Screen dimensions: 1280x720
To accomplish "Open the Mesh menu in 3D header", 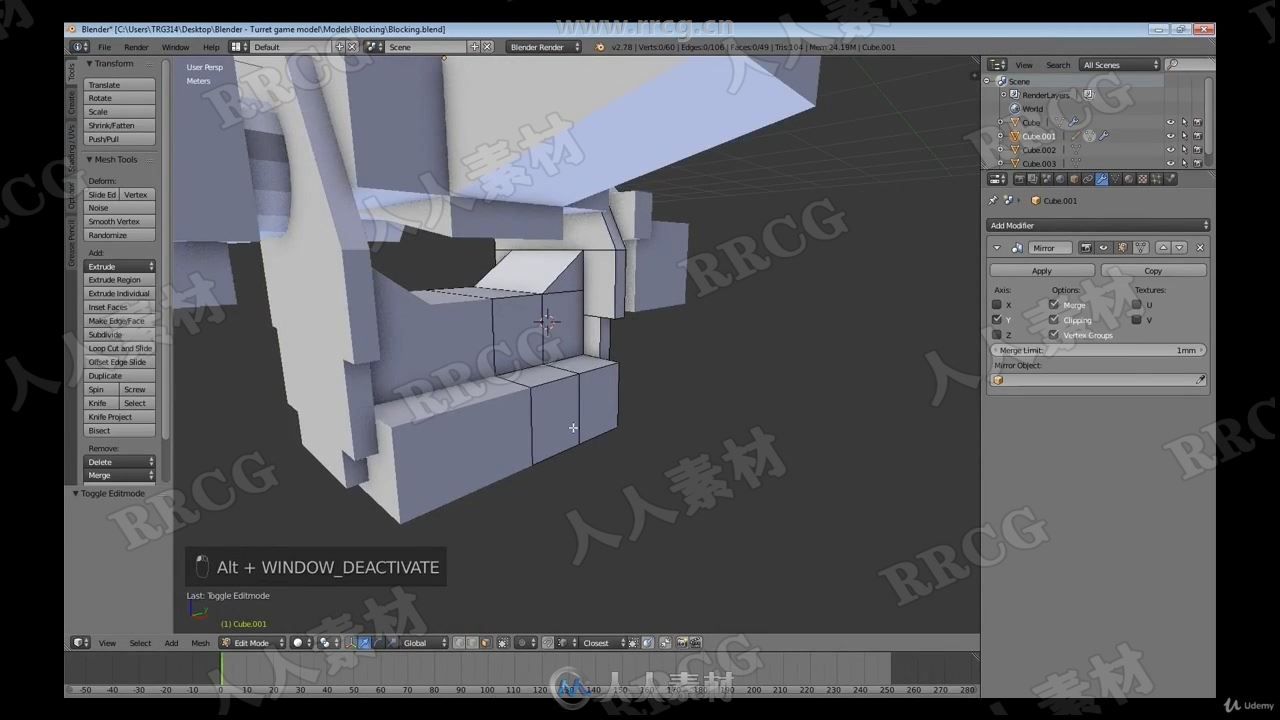I will click(x=200, y=643).
